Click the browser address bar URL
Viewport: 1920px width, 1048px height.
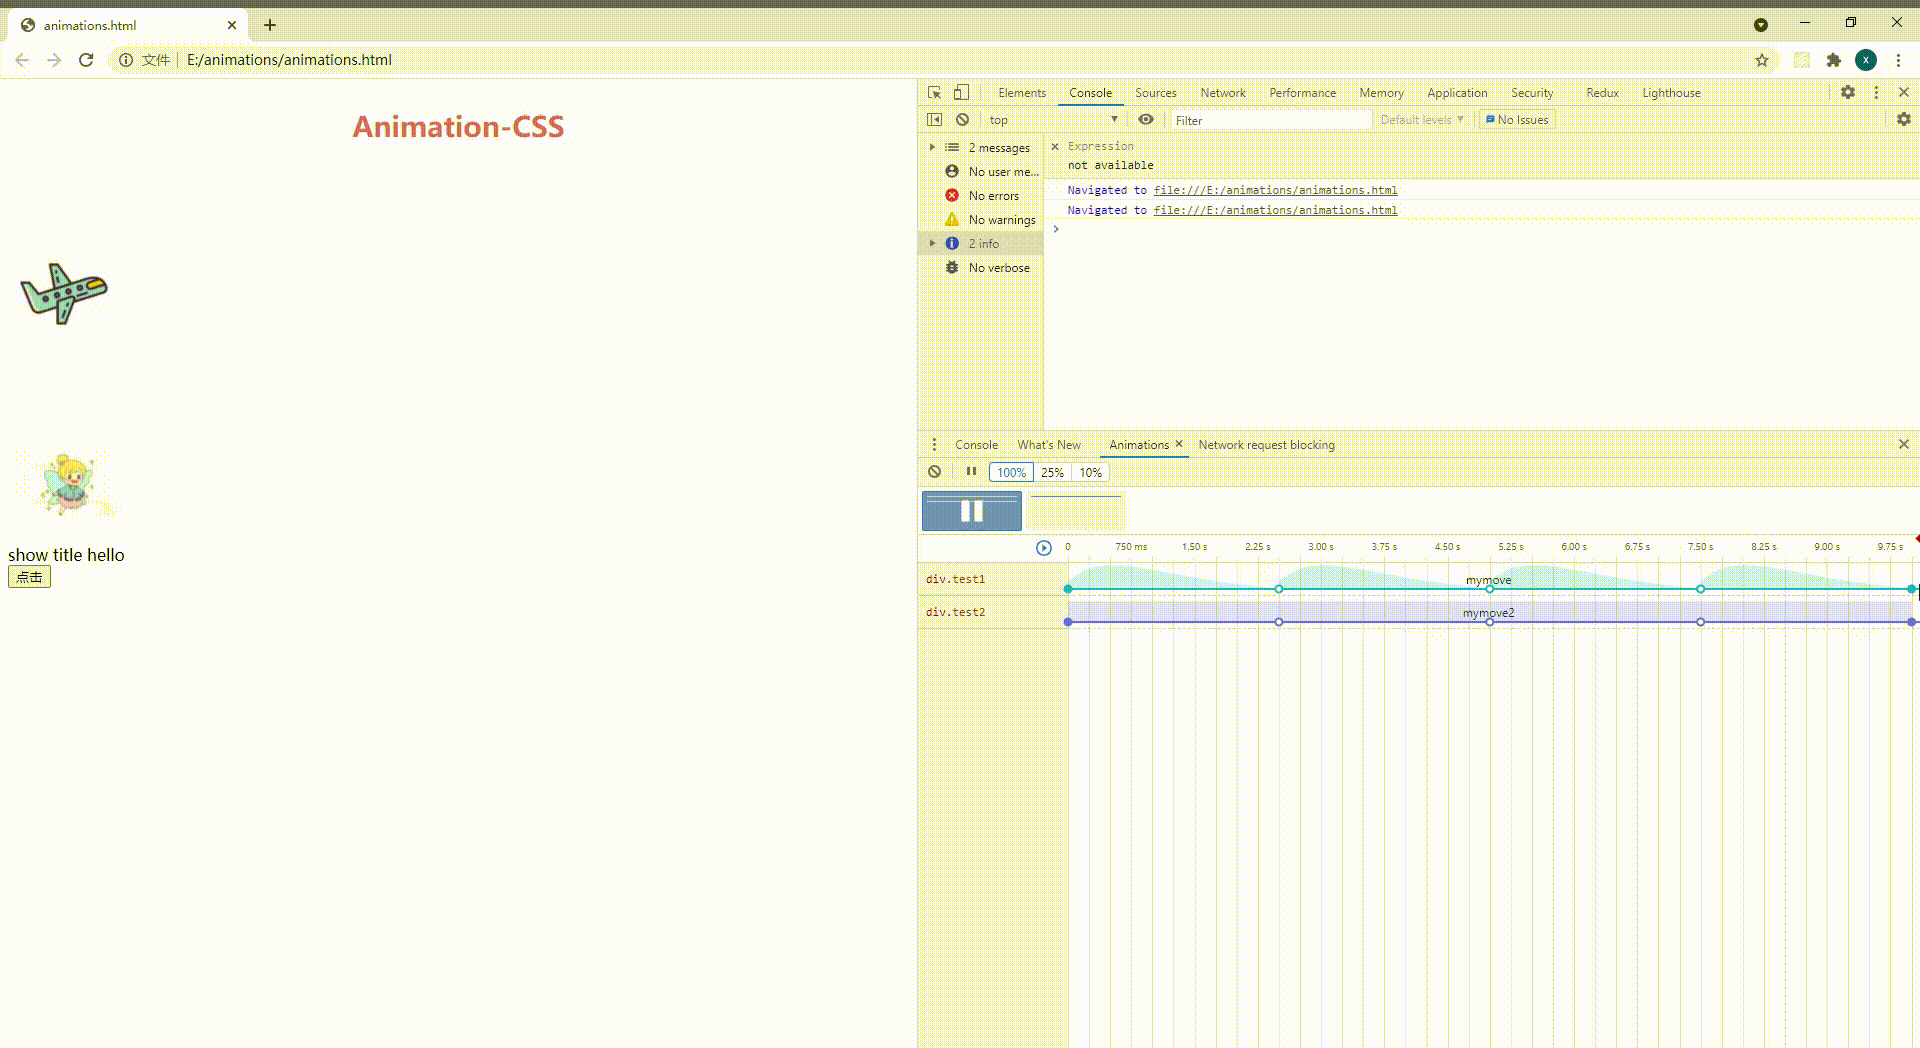coord(289,60)
